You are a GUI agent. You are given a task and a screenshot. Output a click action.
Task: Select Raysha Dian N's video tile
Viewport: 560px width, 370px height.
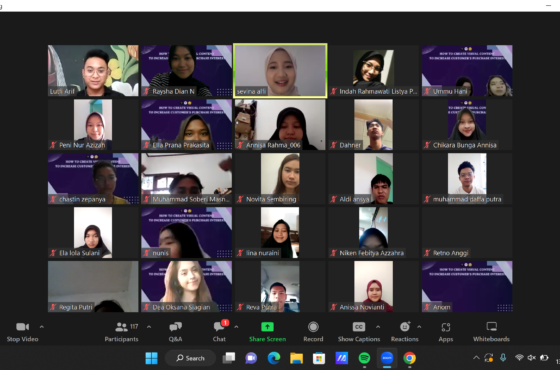(x=186, y=70)
